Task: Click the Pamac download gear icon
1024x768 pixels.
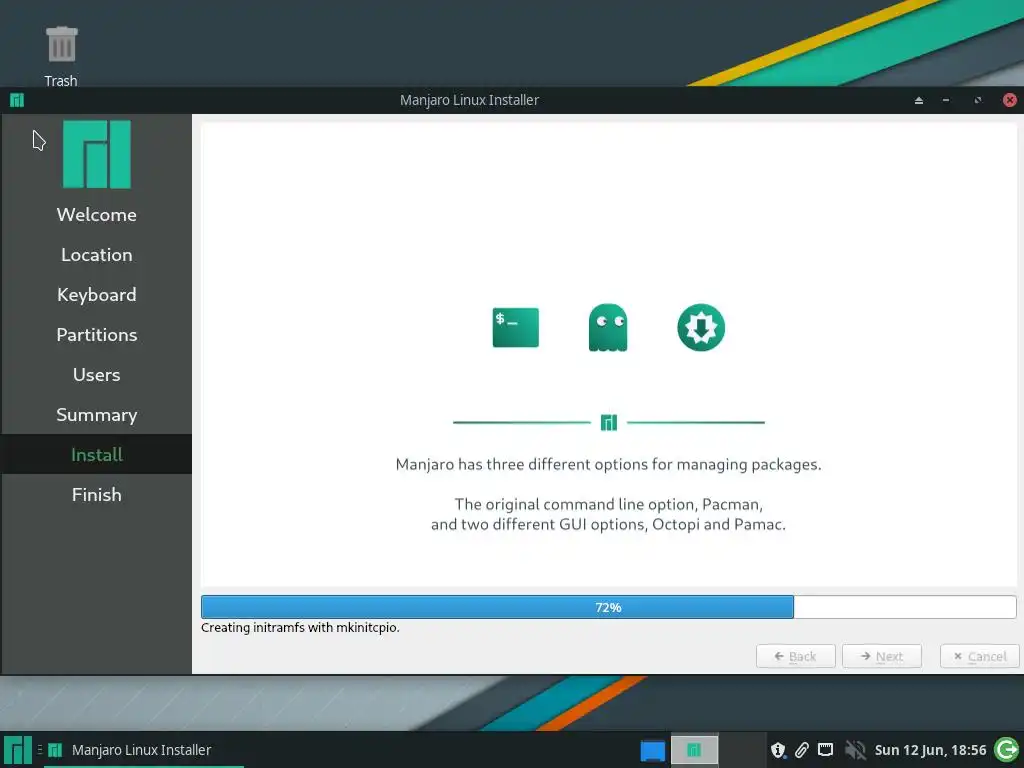Action: (701, 328)
